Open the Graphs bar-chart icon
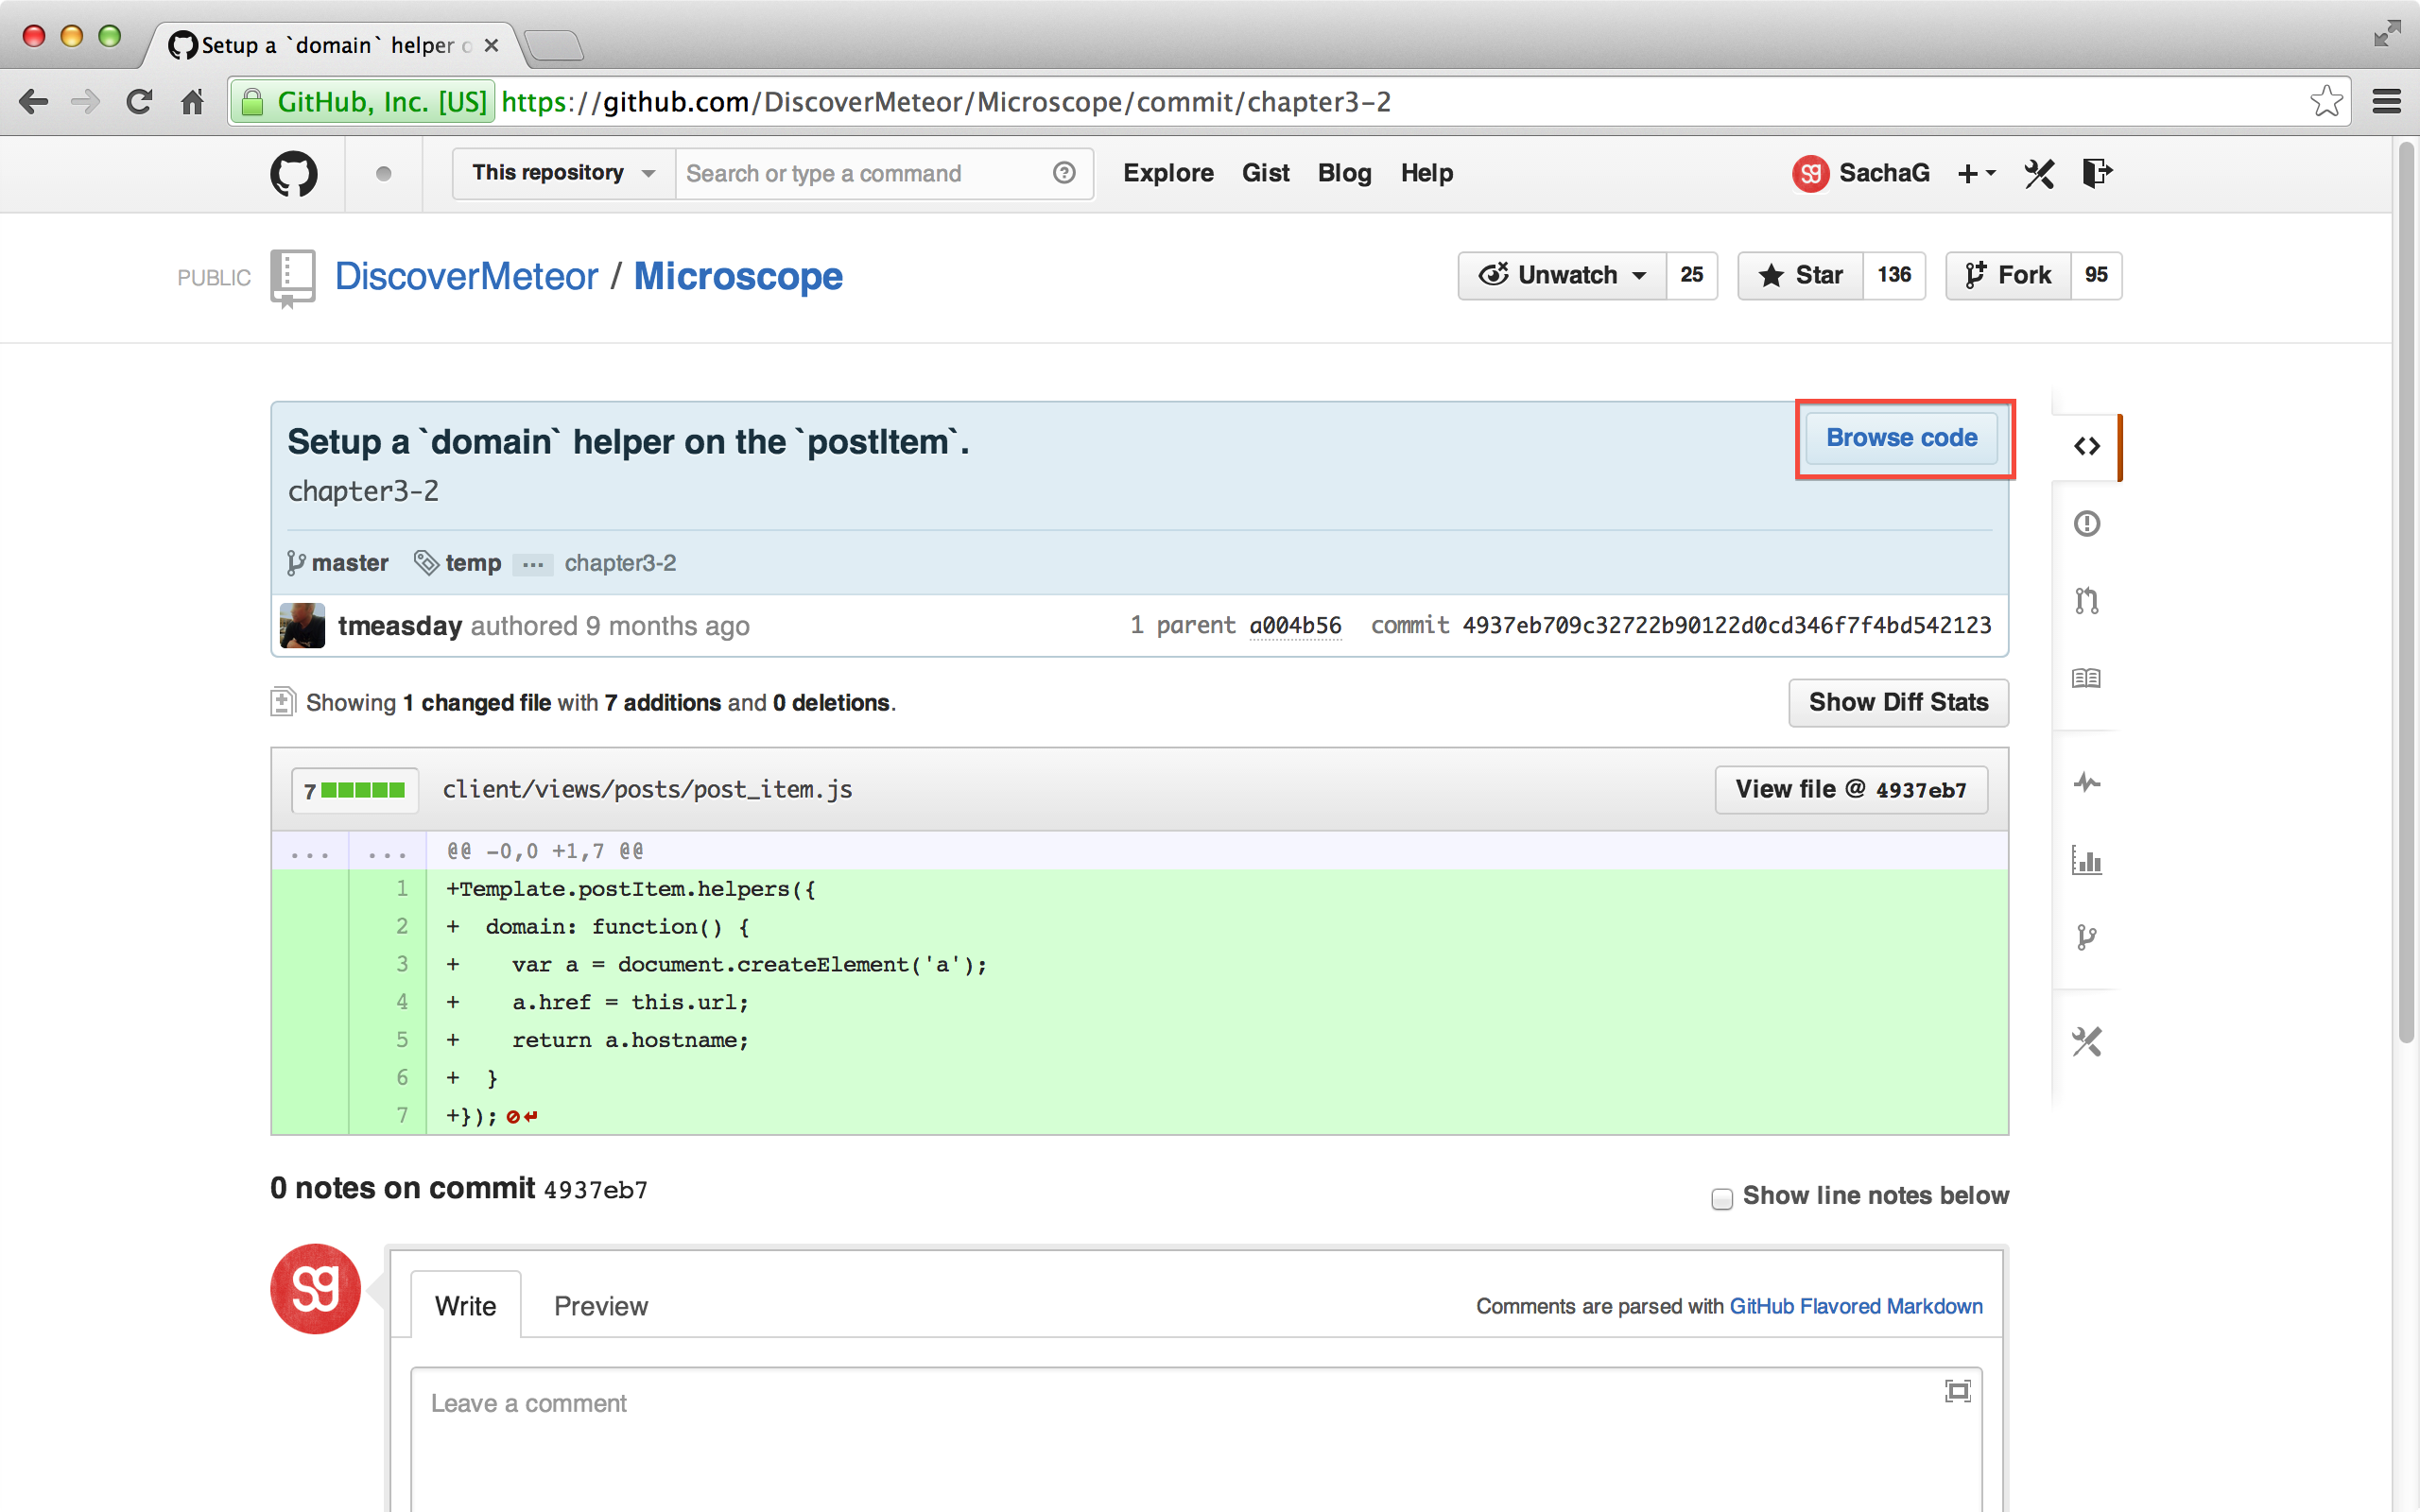Screen dimensions: 2420x1512 tap(2087, 861)
